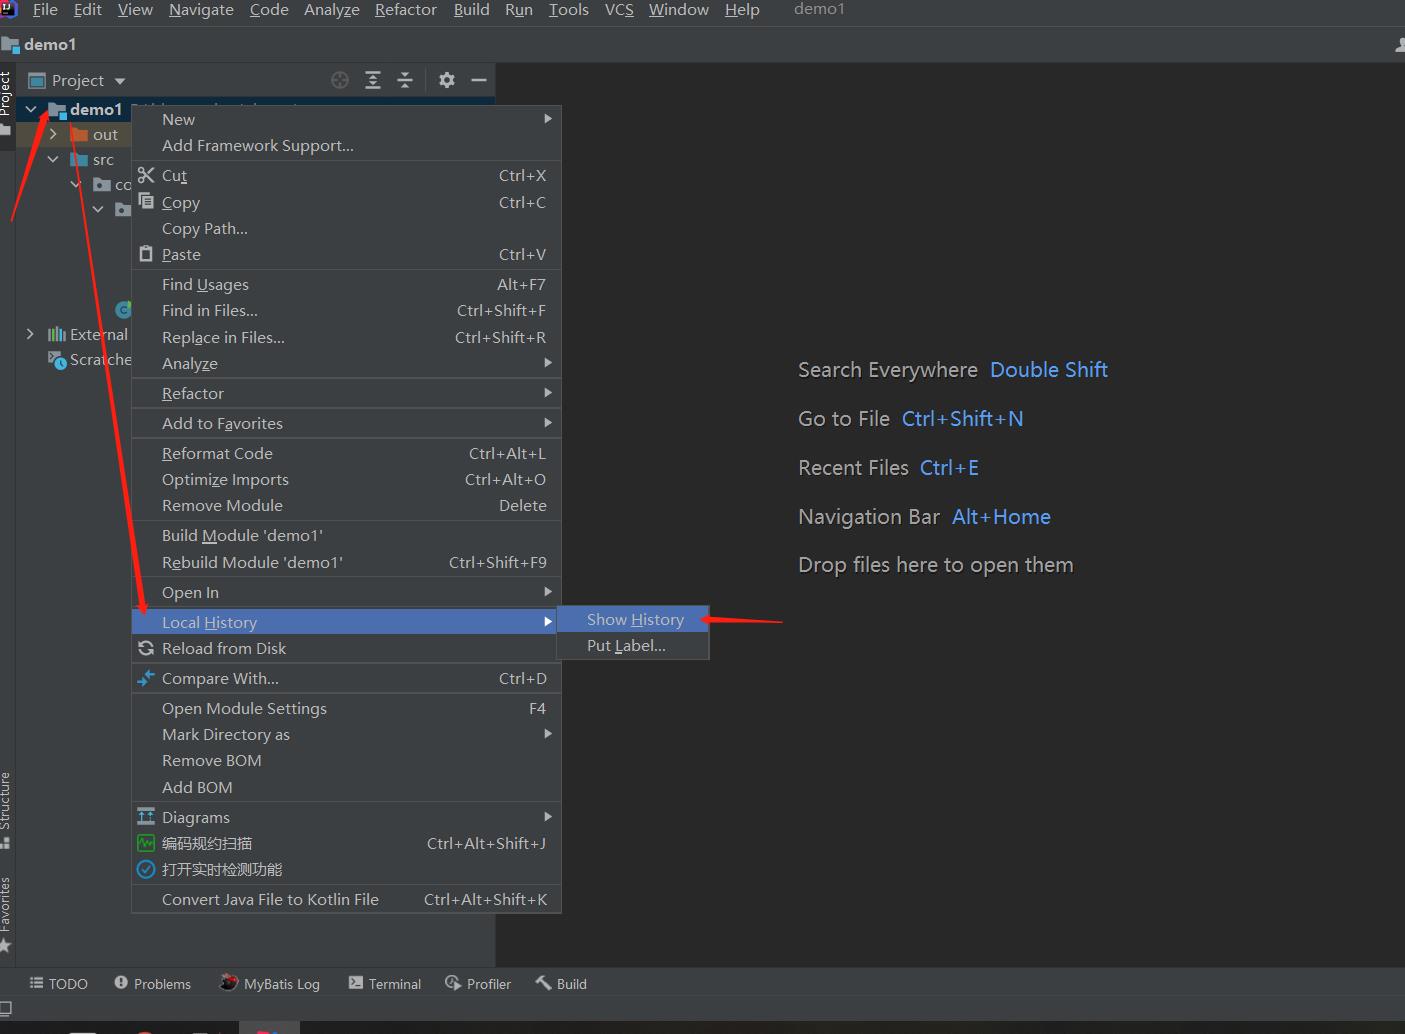
Task: Click the 编码规约扫描 green icon
Action: click(146, 843)
